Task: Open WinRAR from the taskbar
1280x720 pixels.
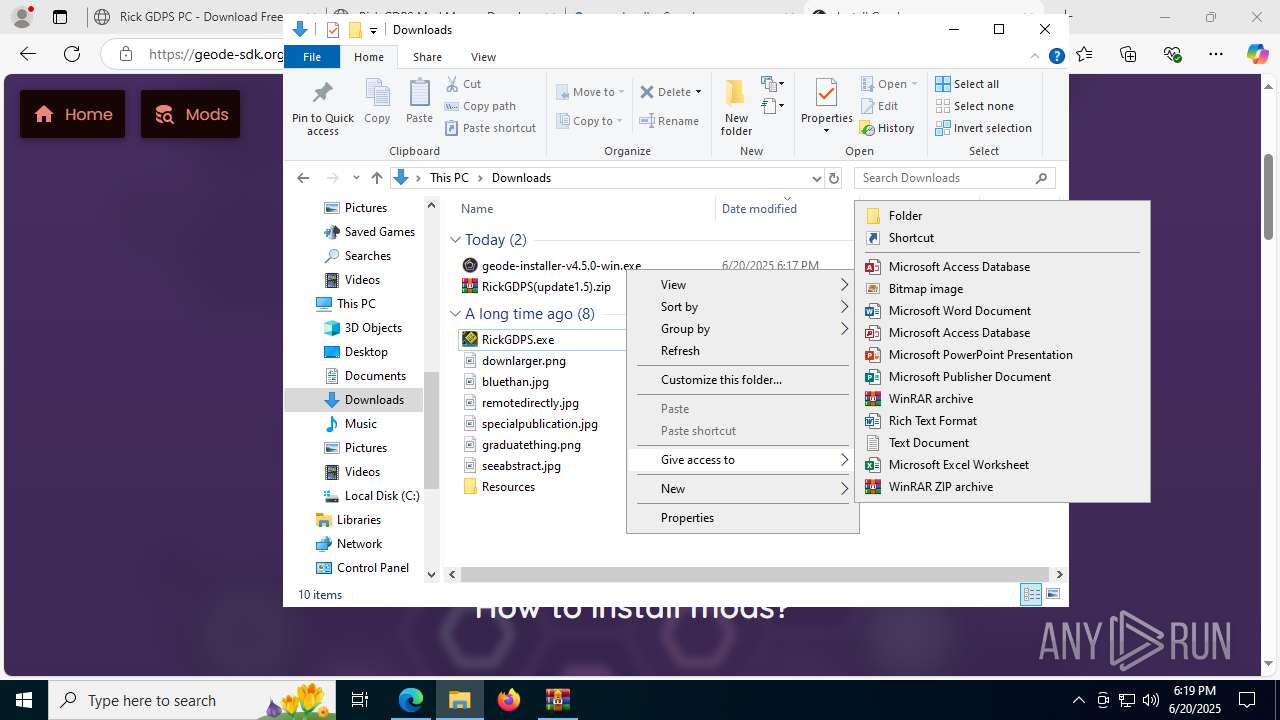Action: tap(557, 700)
